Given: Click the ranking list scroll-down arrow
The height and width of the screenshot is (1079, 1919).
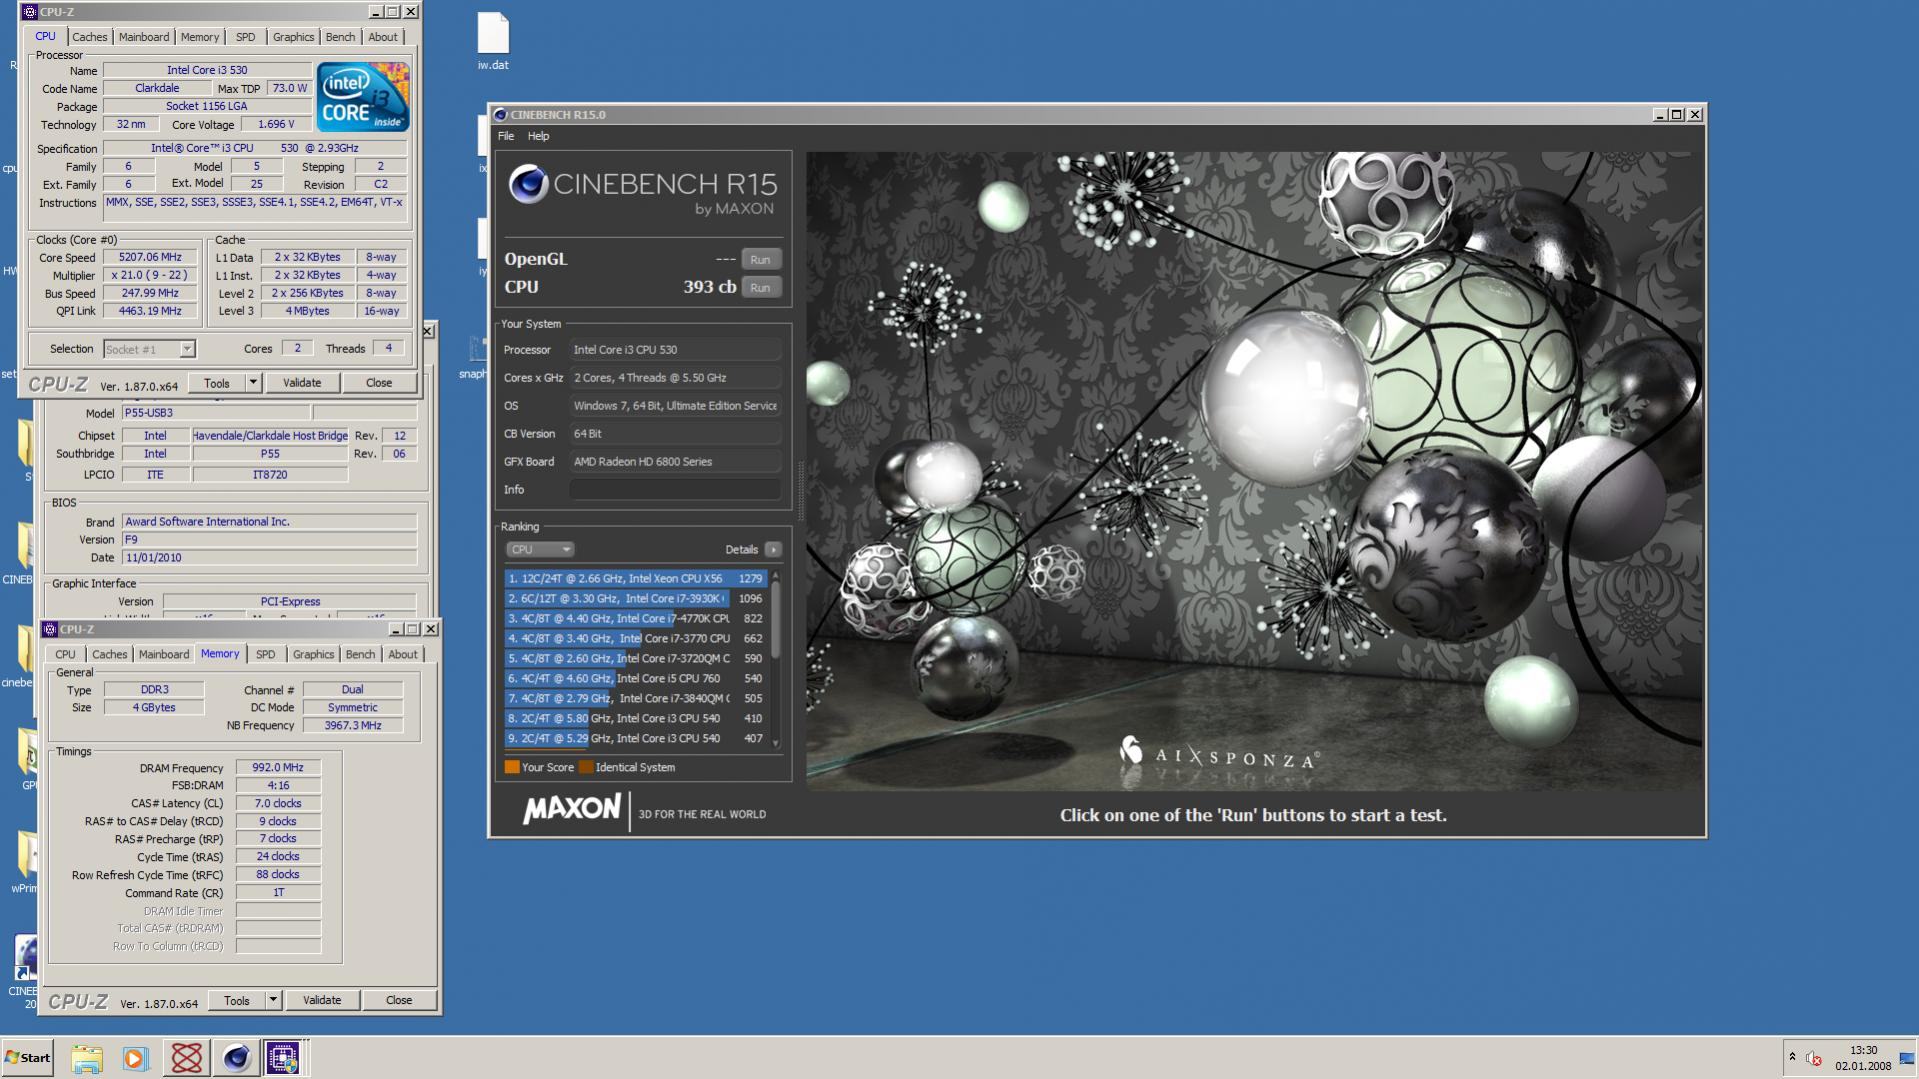Looking at the screenshot, I should (x=775, y=743).
